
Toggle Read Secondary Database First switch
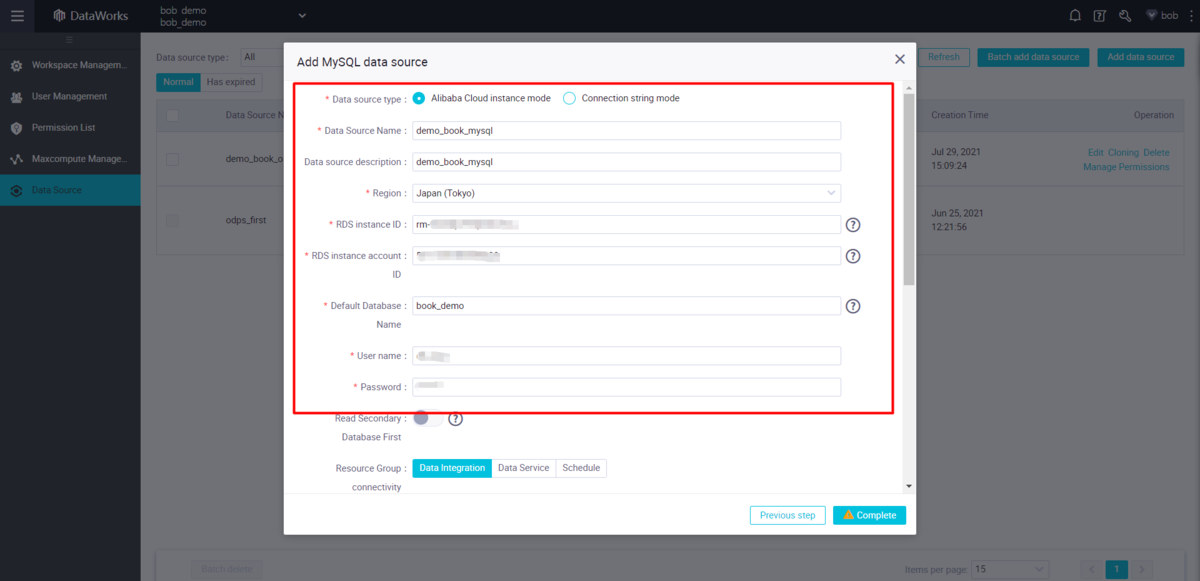pyautogui.click(x=427, y=419)
